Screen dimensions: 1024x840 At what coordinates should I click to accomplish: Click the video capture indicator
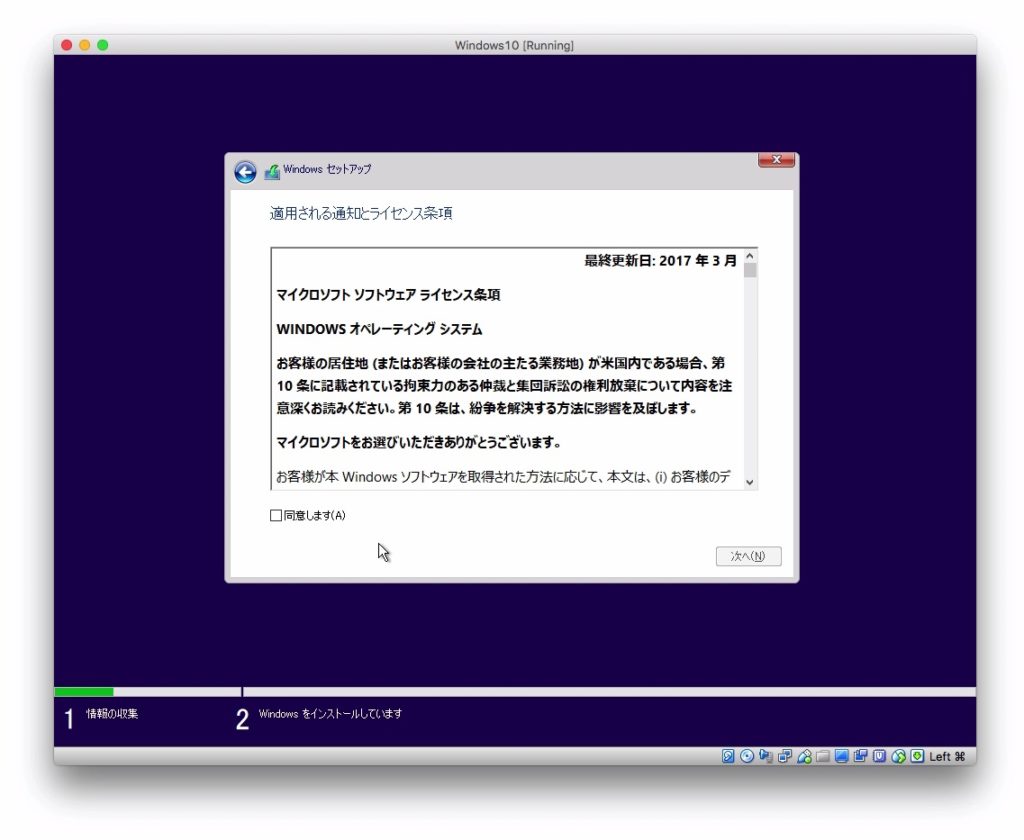(x=860, y=756)
